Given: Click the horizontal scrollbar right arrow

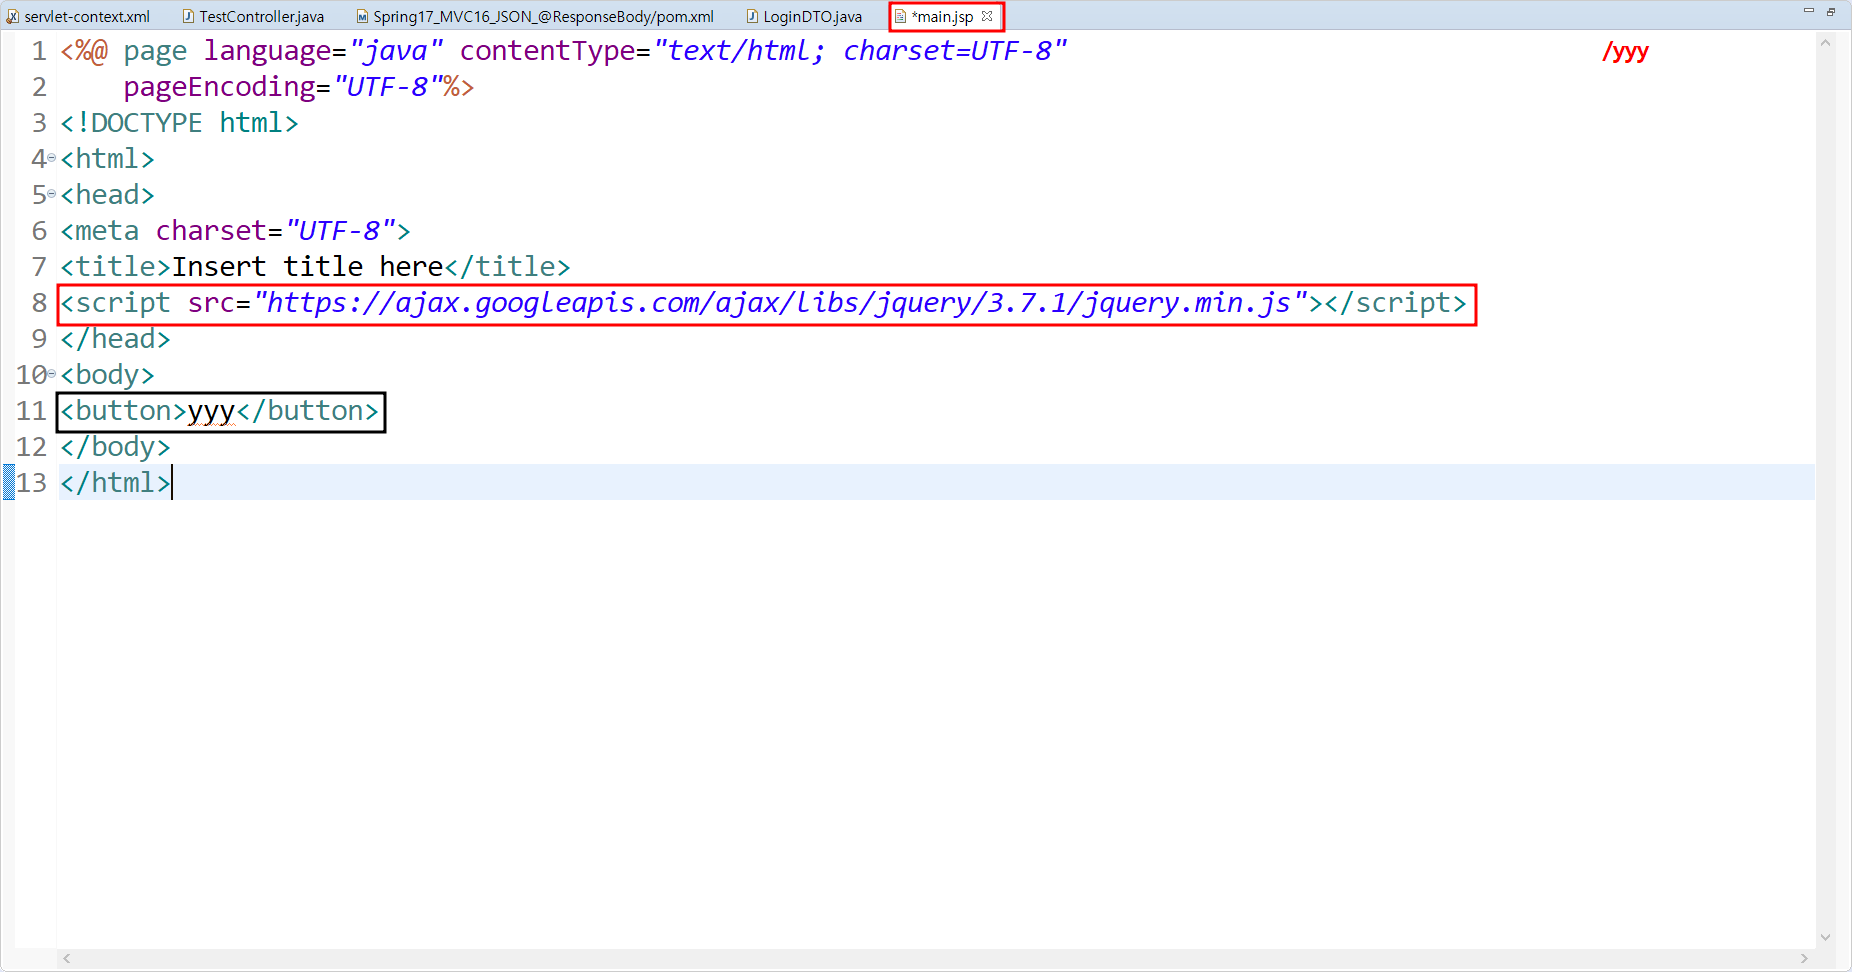Looking at the screenshot, I should pyautogui.click(x=1804, y=958).
